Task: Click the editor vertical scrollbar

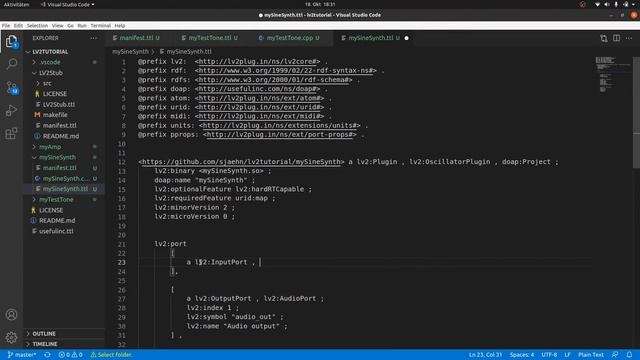Action: tap(636, 112)
